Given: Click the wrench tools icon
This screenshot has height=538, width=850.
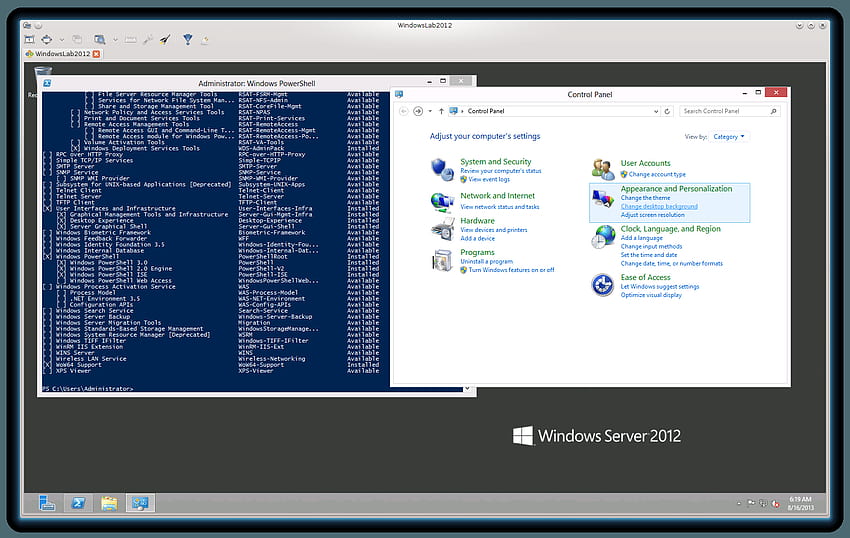Looking at the screenshot, I should point(147,40).
